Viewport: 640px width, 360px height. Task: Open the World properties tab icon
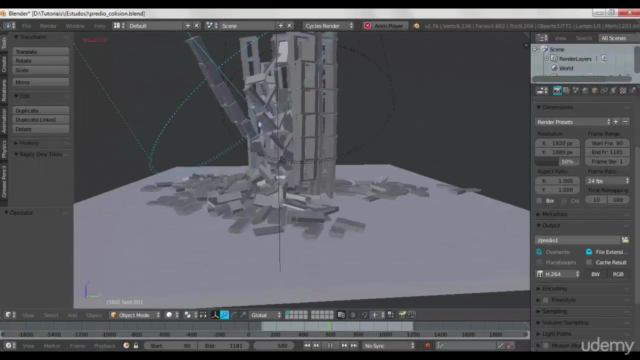(585, 91)
